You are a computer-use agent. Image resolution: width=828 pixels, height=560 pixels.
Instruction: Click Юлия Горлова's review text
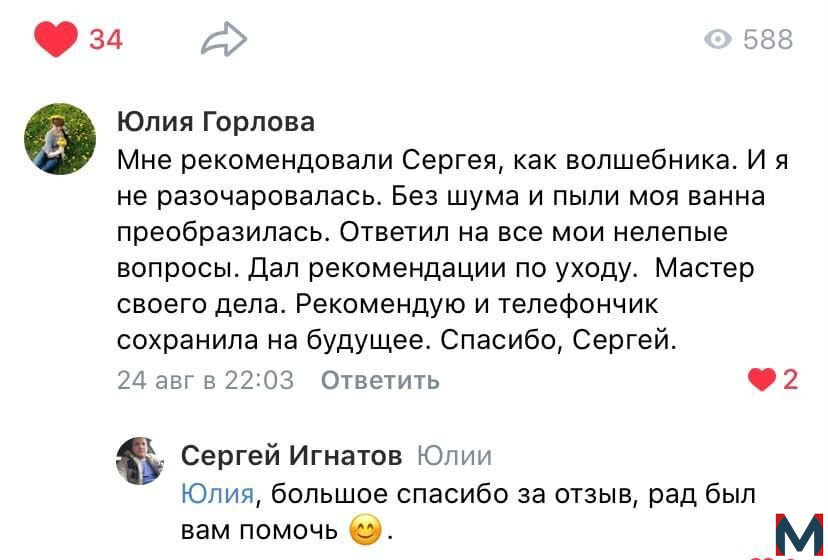tap(453, 250)
